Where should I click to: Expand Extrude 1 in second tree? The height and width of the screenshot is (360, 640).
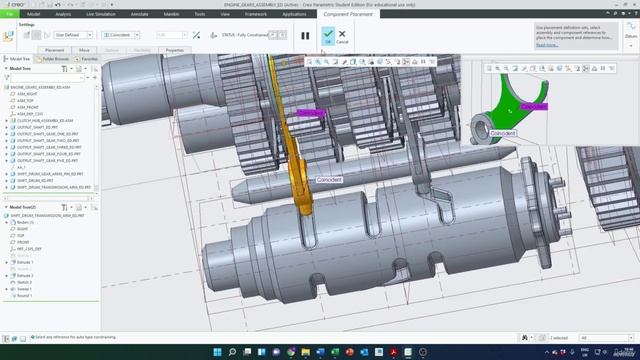point(6,262)
